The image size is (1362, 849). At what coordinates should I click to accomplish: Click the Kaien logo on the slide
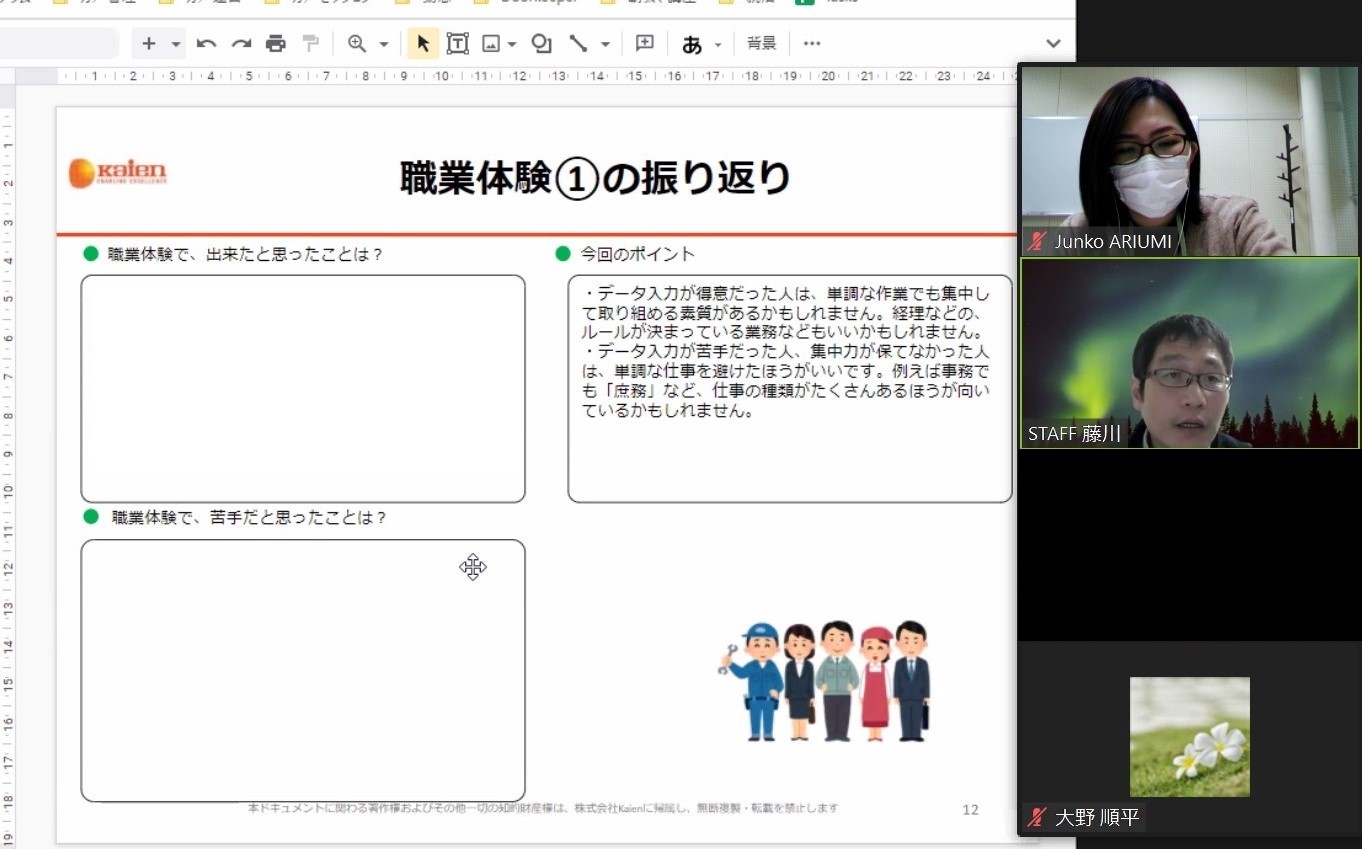point(118,173)
